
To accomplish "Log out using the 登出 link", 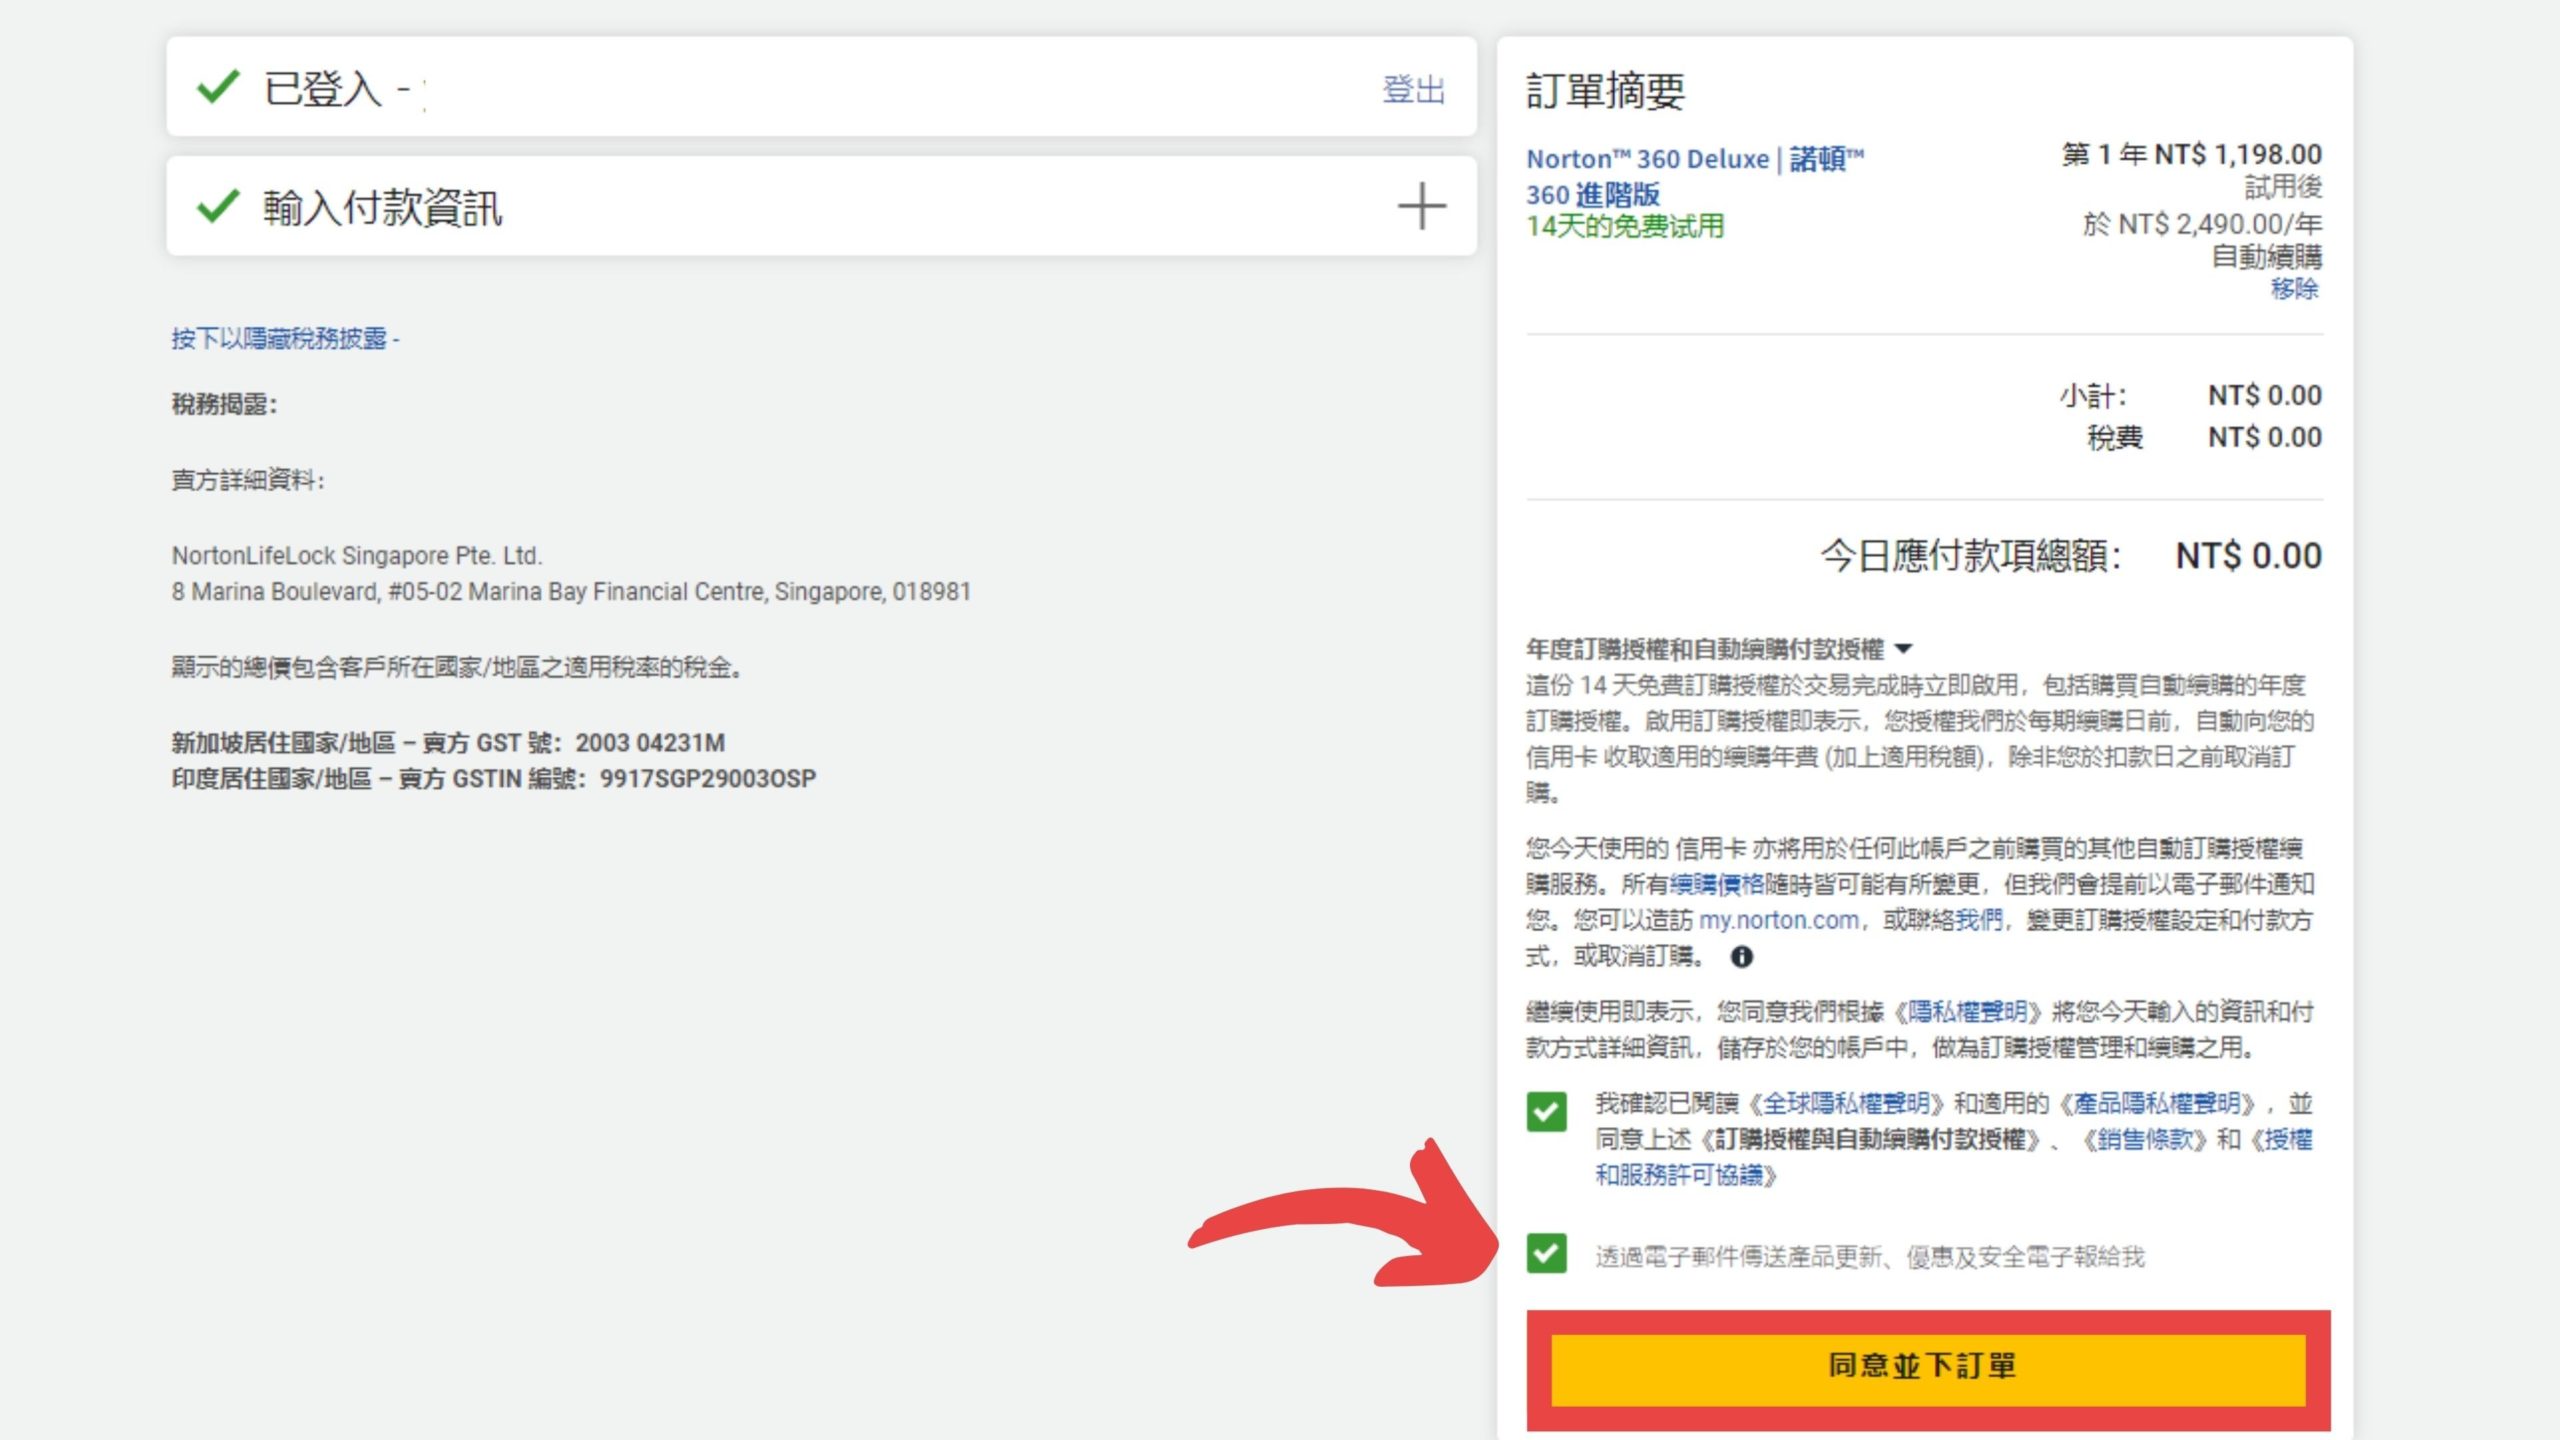I will click(1414, 89).
